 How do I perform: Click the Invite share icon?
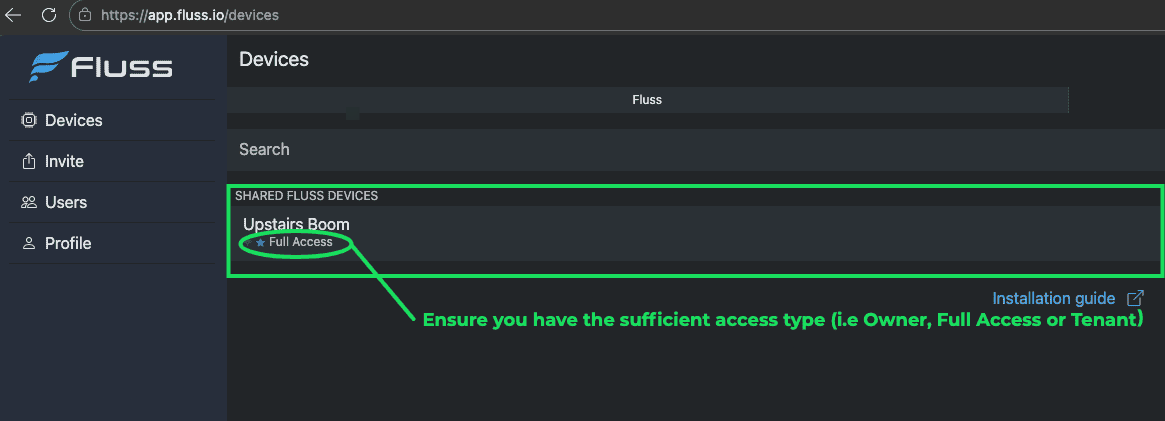[28, 162]
